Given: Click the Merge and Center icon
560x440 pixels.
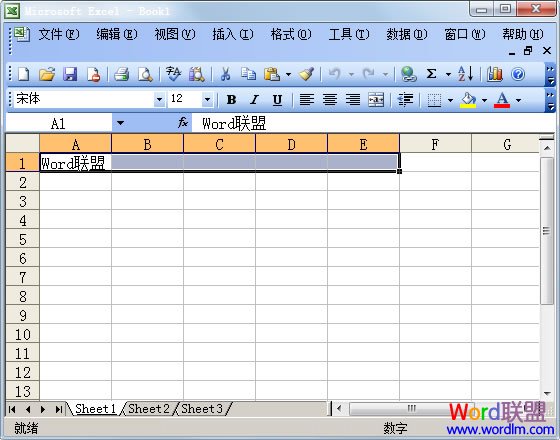Looking at the screenshot, I should coord(376,100).
